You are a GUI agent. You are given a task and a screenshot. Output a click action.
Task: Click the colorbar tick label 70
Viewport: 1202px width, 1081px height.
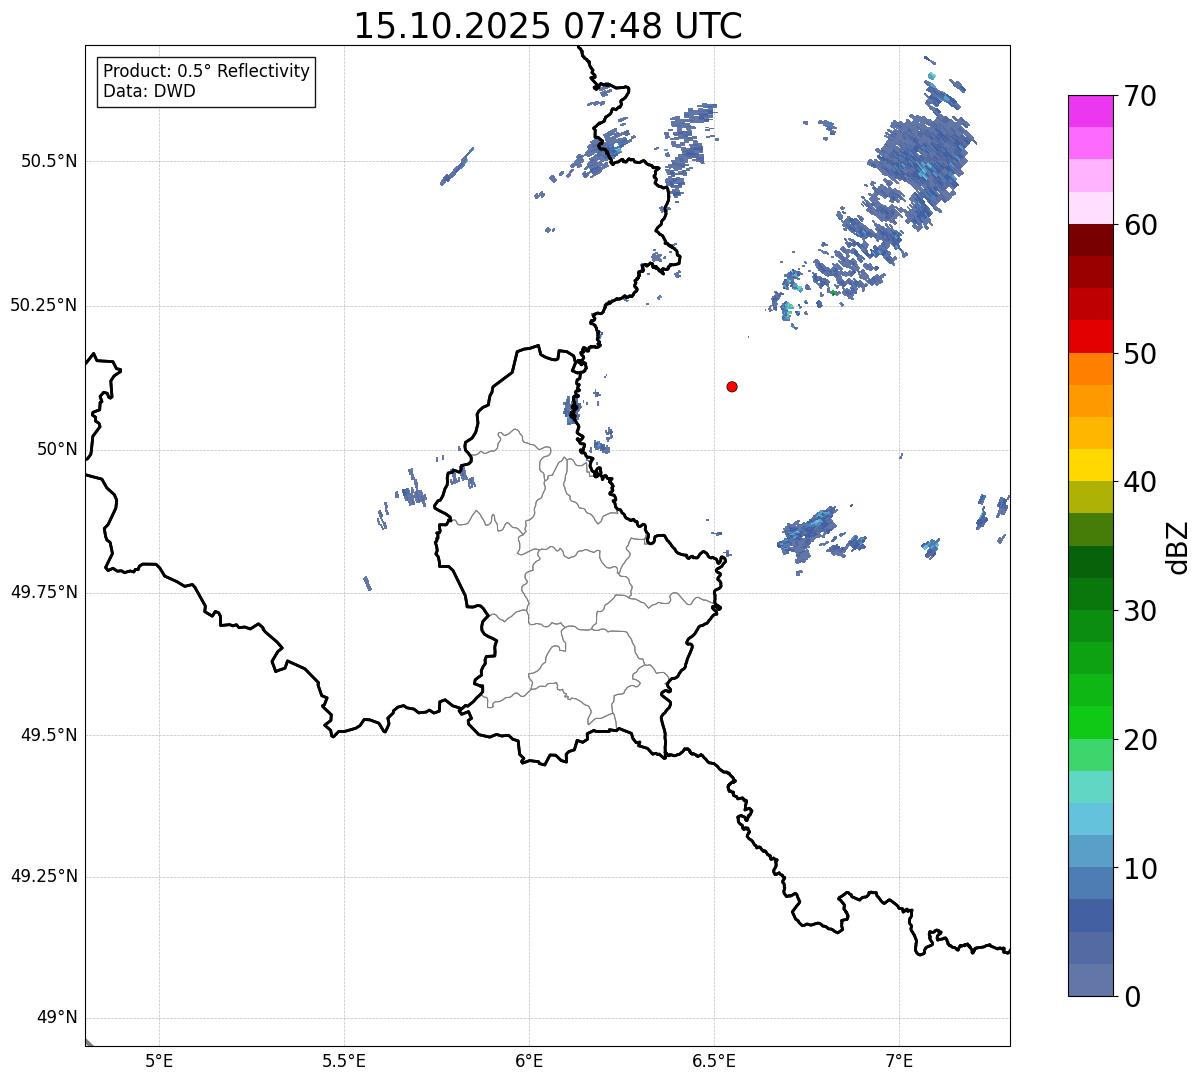tap(1140, 96)
